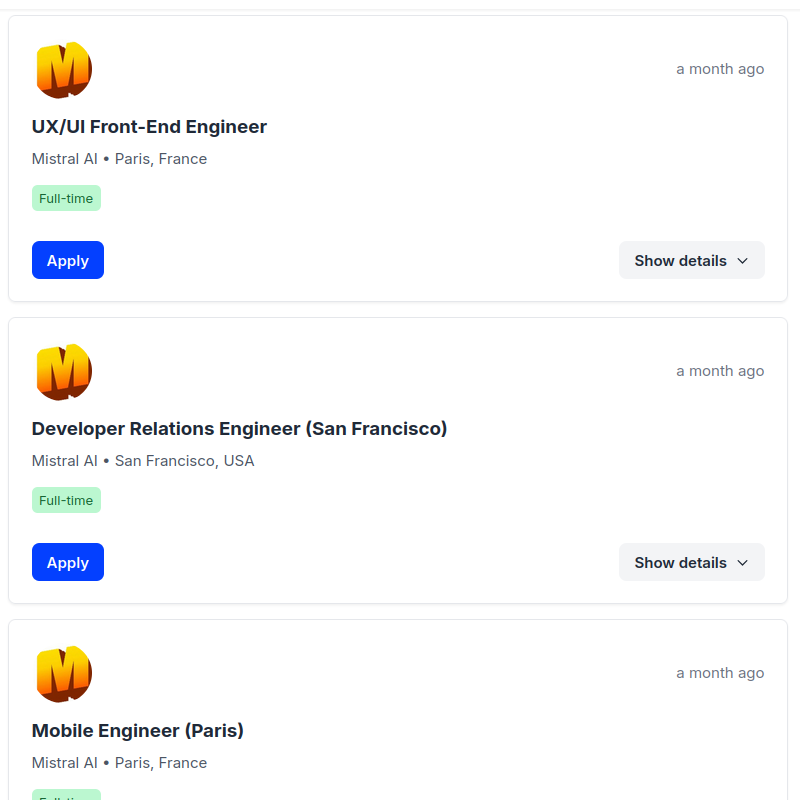Click Mistral AI logo on Developer Relations Engineer card
The height and width of the screenshot is (800, 800).
pos(64,372)
